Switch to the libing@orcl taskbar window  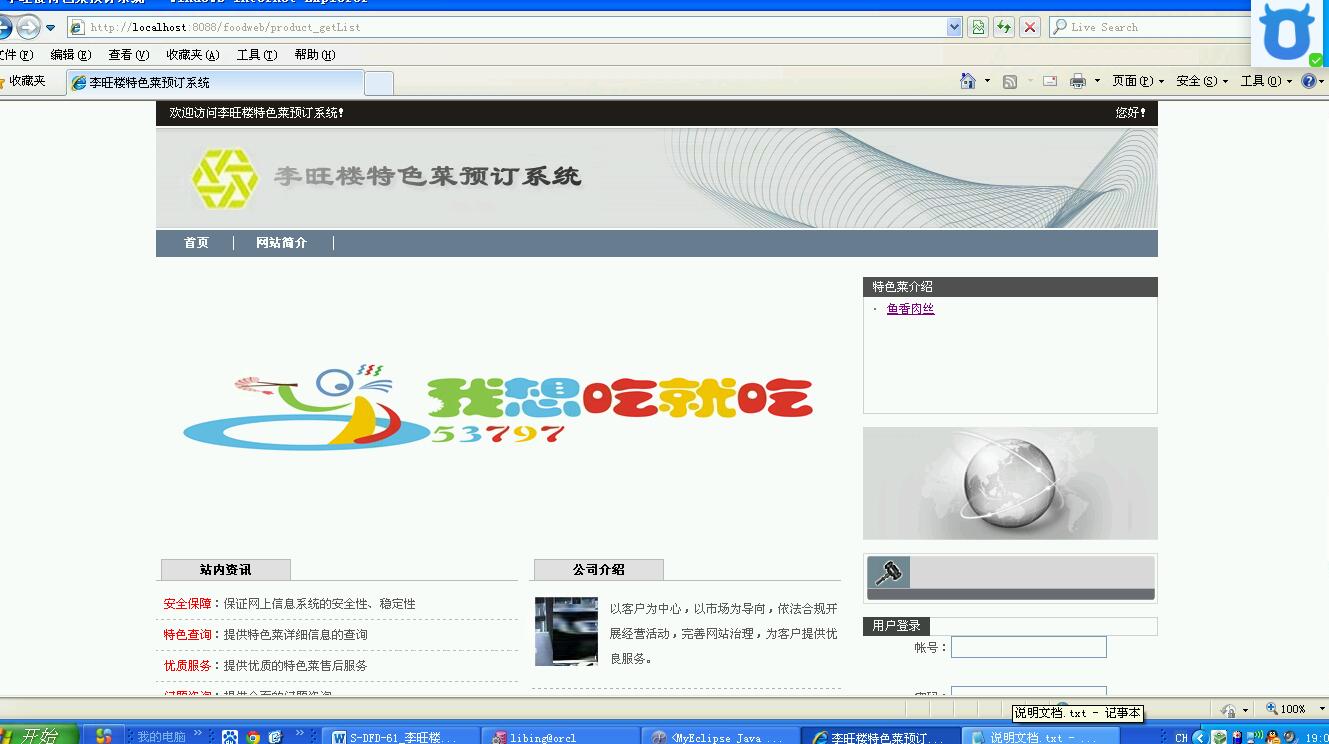[560, 737]
